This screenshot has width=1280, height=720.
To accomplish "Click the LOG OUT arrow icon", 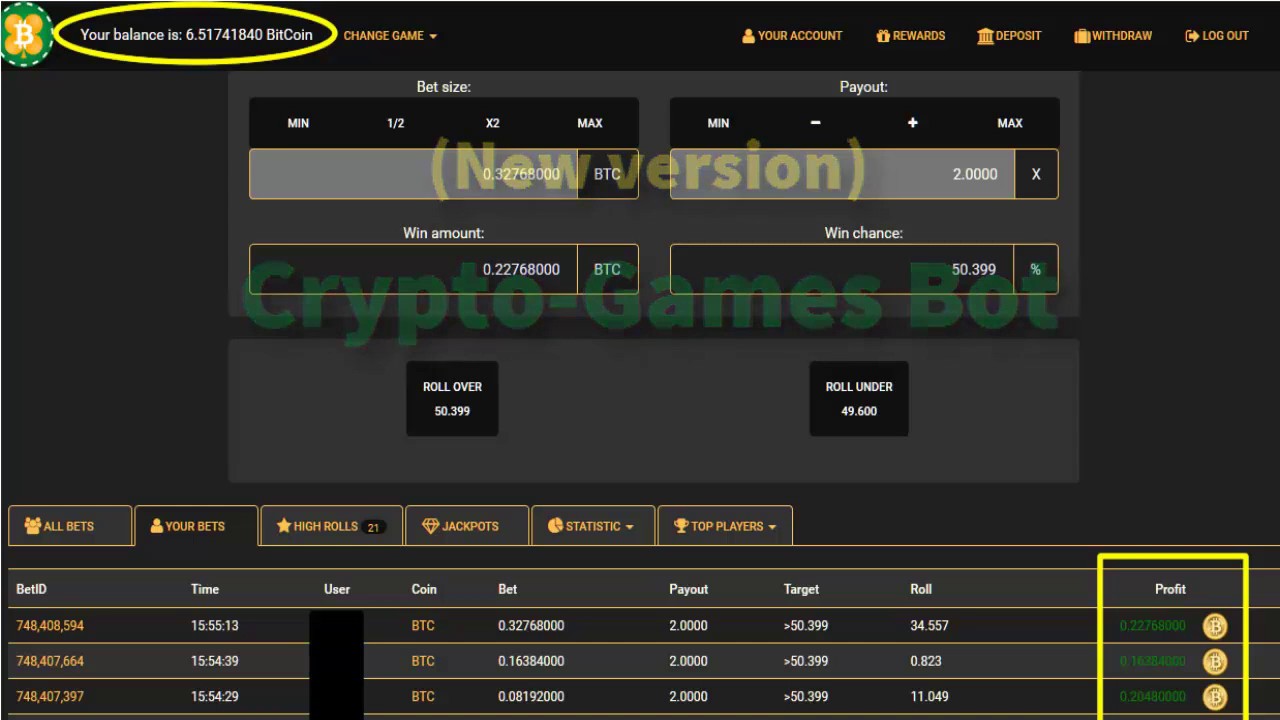I will click(x=1192, y=35).
